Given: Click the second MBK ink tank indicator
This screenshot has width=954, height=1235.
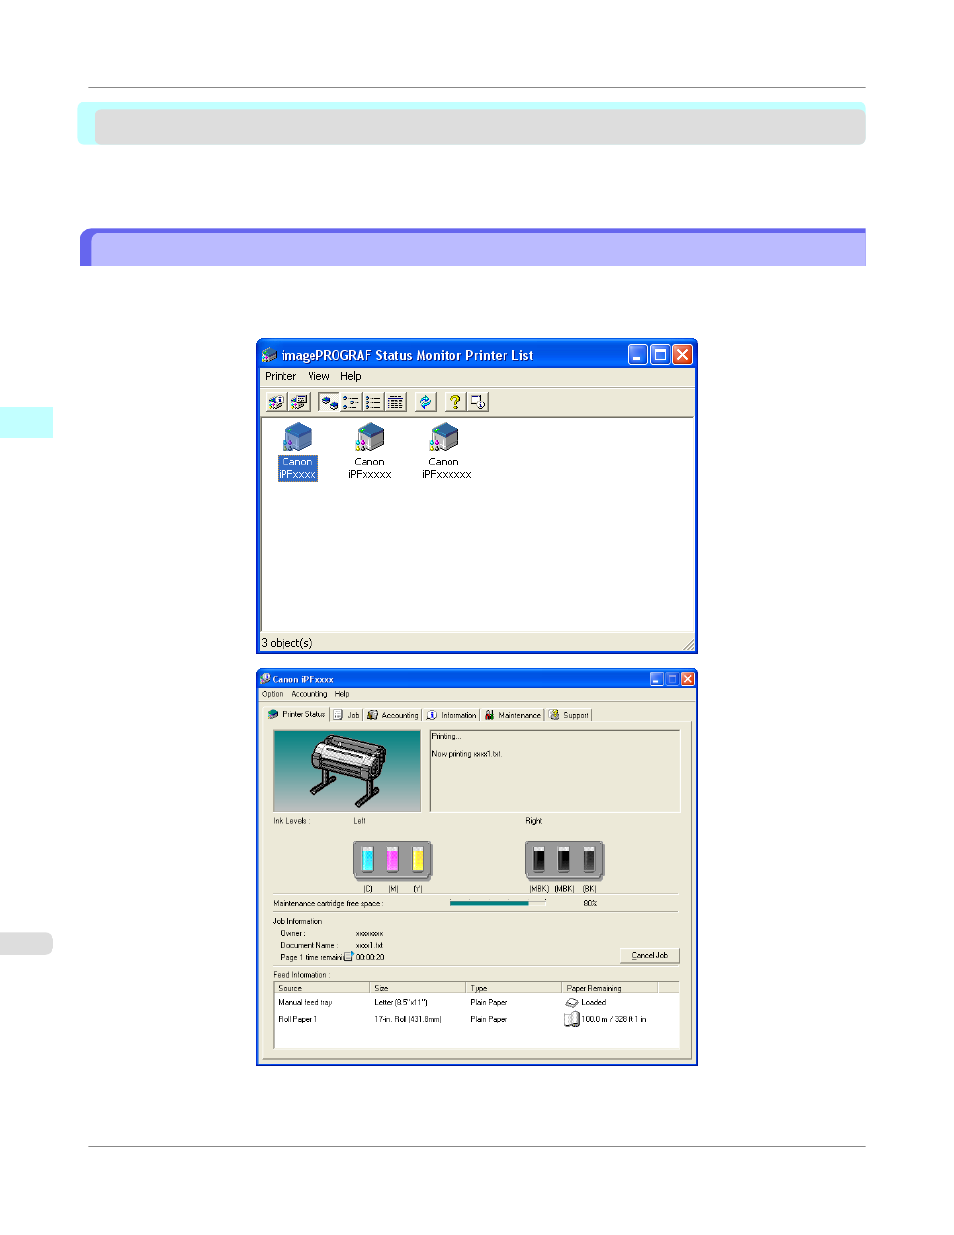Looking at the screenshot, I should 564,859.
